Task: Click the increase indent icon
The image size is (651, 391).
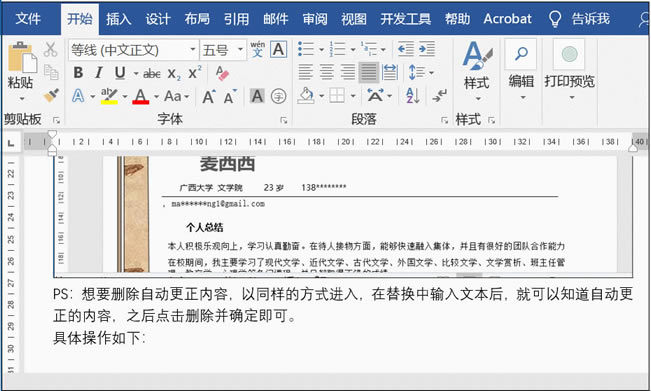Action: pos(427,49)
